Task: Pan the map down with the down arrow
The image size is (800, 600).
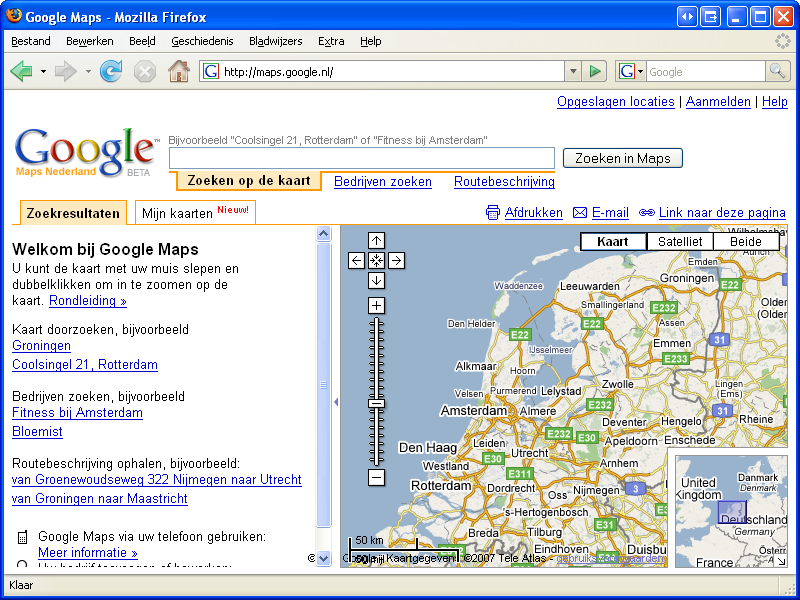Action: 377,281
